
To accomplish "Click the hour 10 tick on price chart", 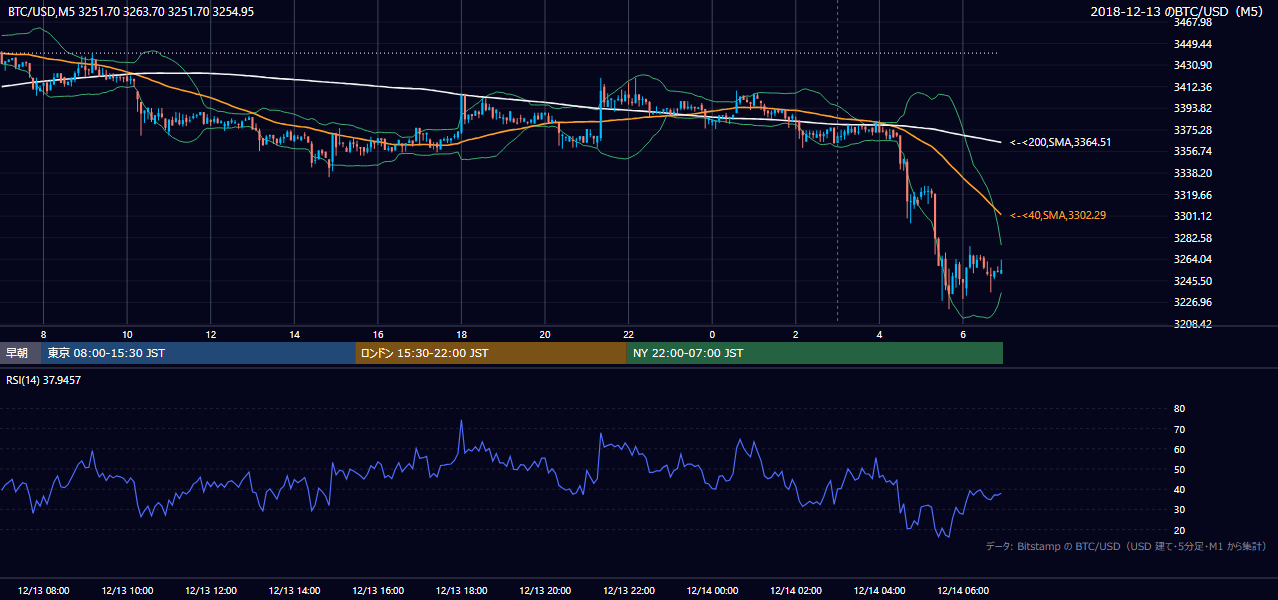I will (127, 334).
